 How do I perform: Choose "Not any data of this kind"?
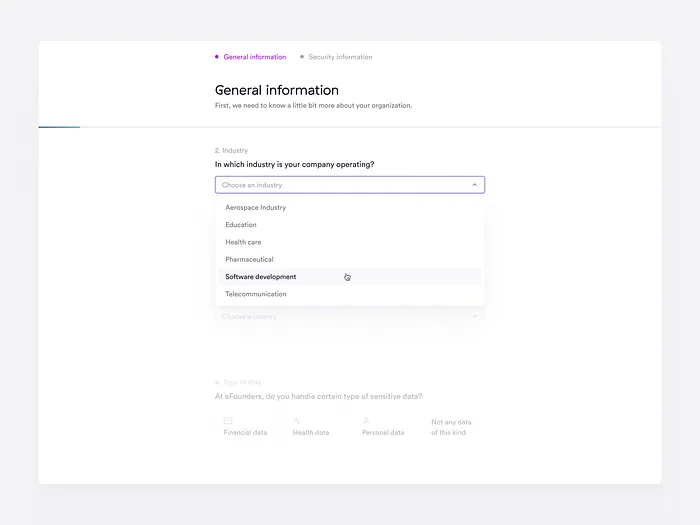[x=451, y=427]
